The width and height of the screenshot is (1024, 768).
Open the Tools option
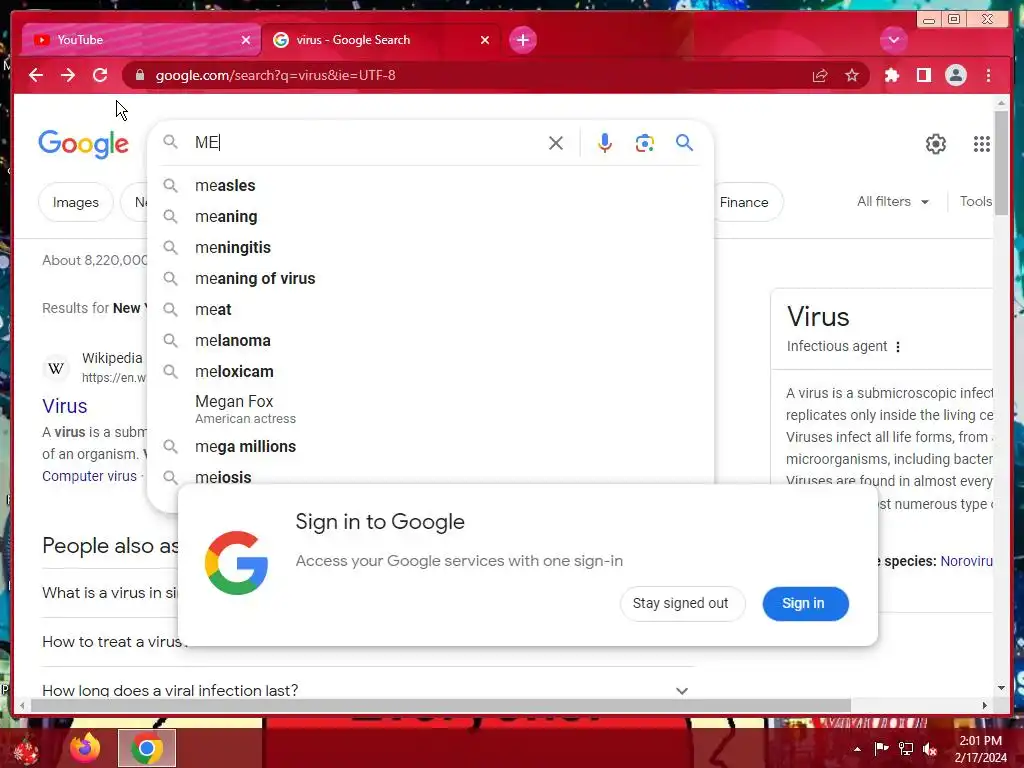[976, 202]
